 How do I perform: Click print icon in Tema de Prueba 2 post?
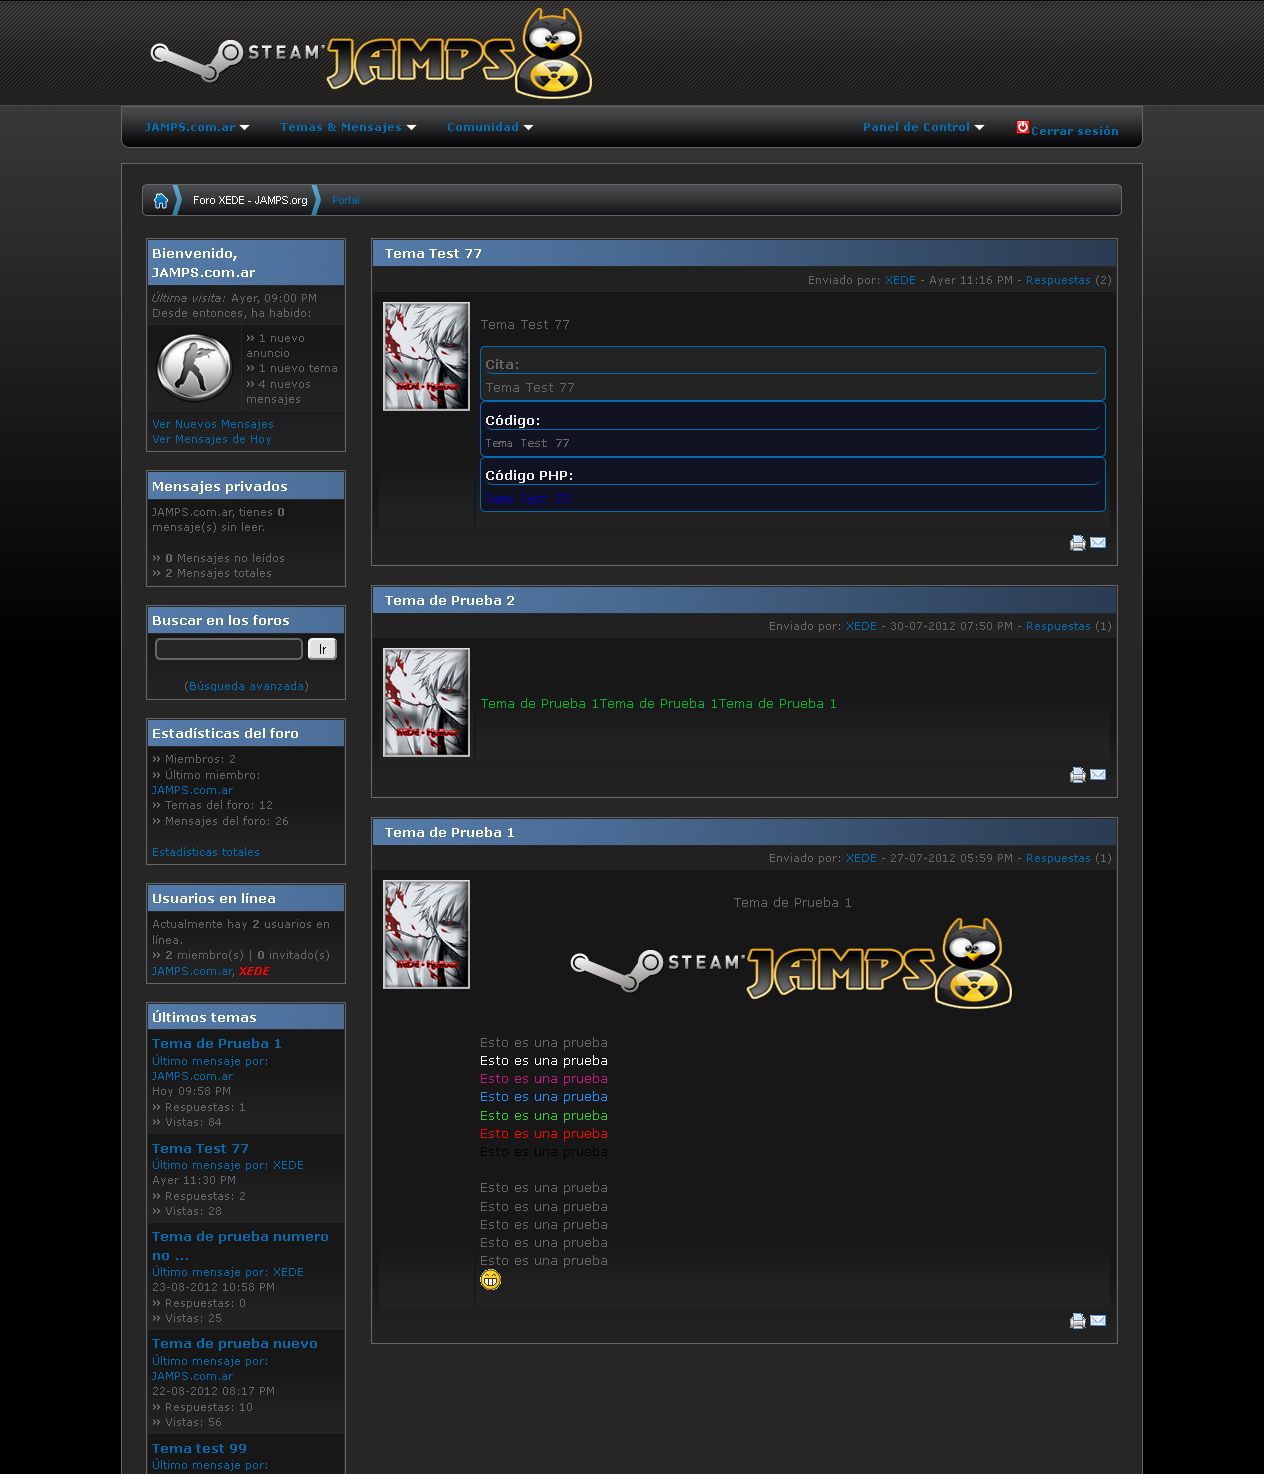pyautogui.click(x=1077, y=775)
